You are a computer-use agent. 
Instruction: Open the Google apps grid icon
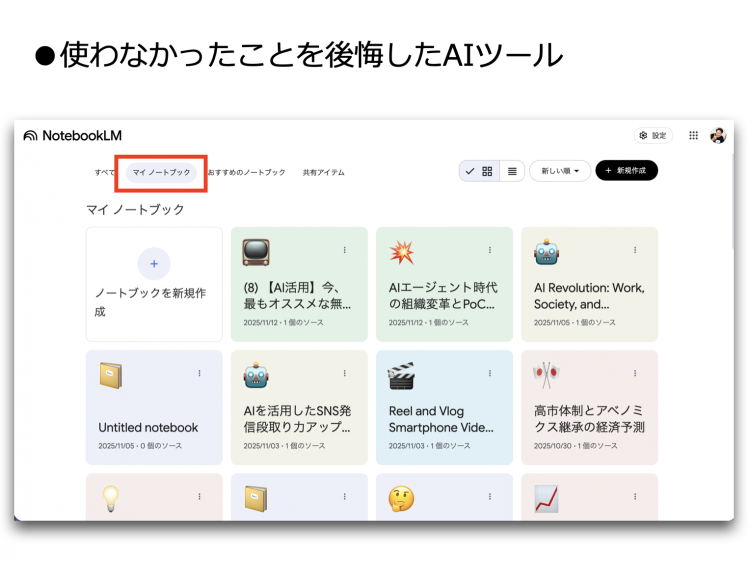[x=693, y=136]
